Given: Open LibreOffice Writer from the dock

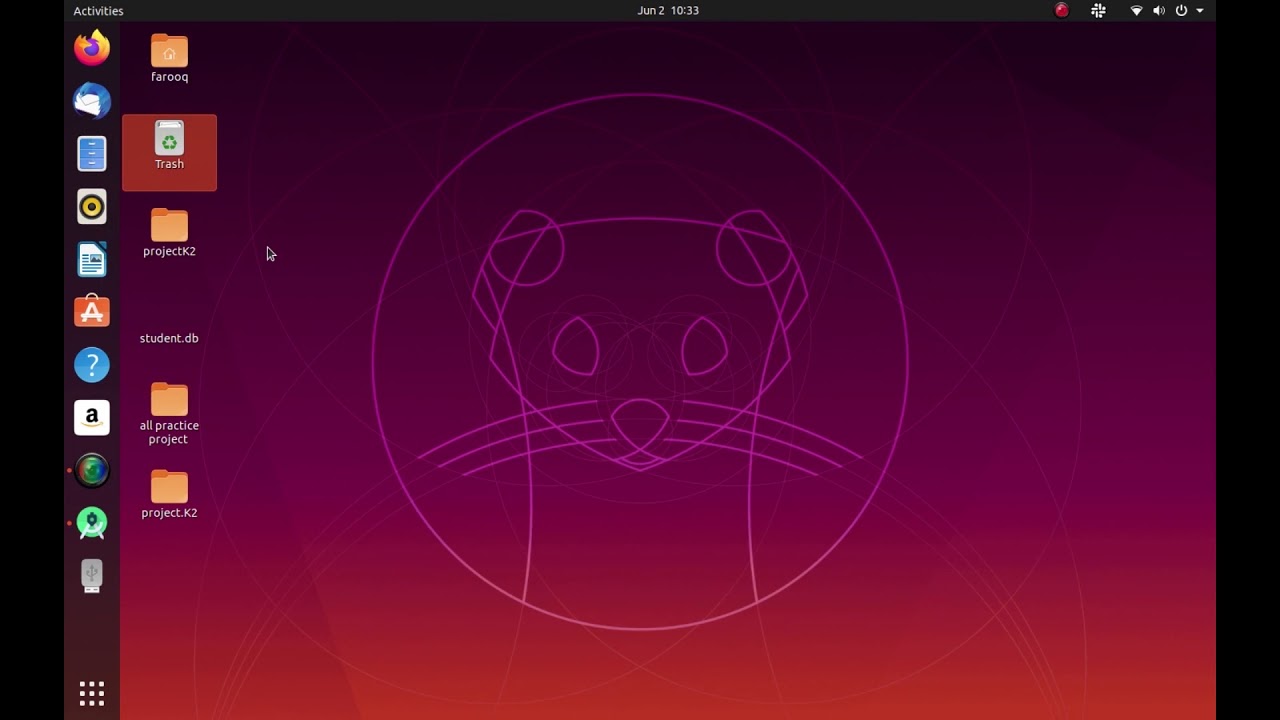Looking at the screenshot, I should coord(92,260).
